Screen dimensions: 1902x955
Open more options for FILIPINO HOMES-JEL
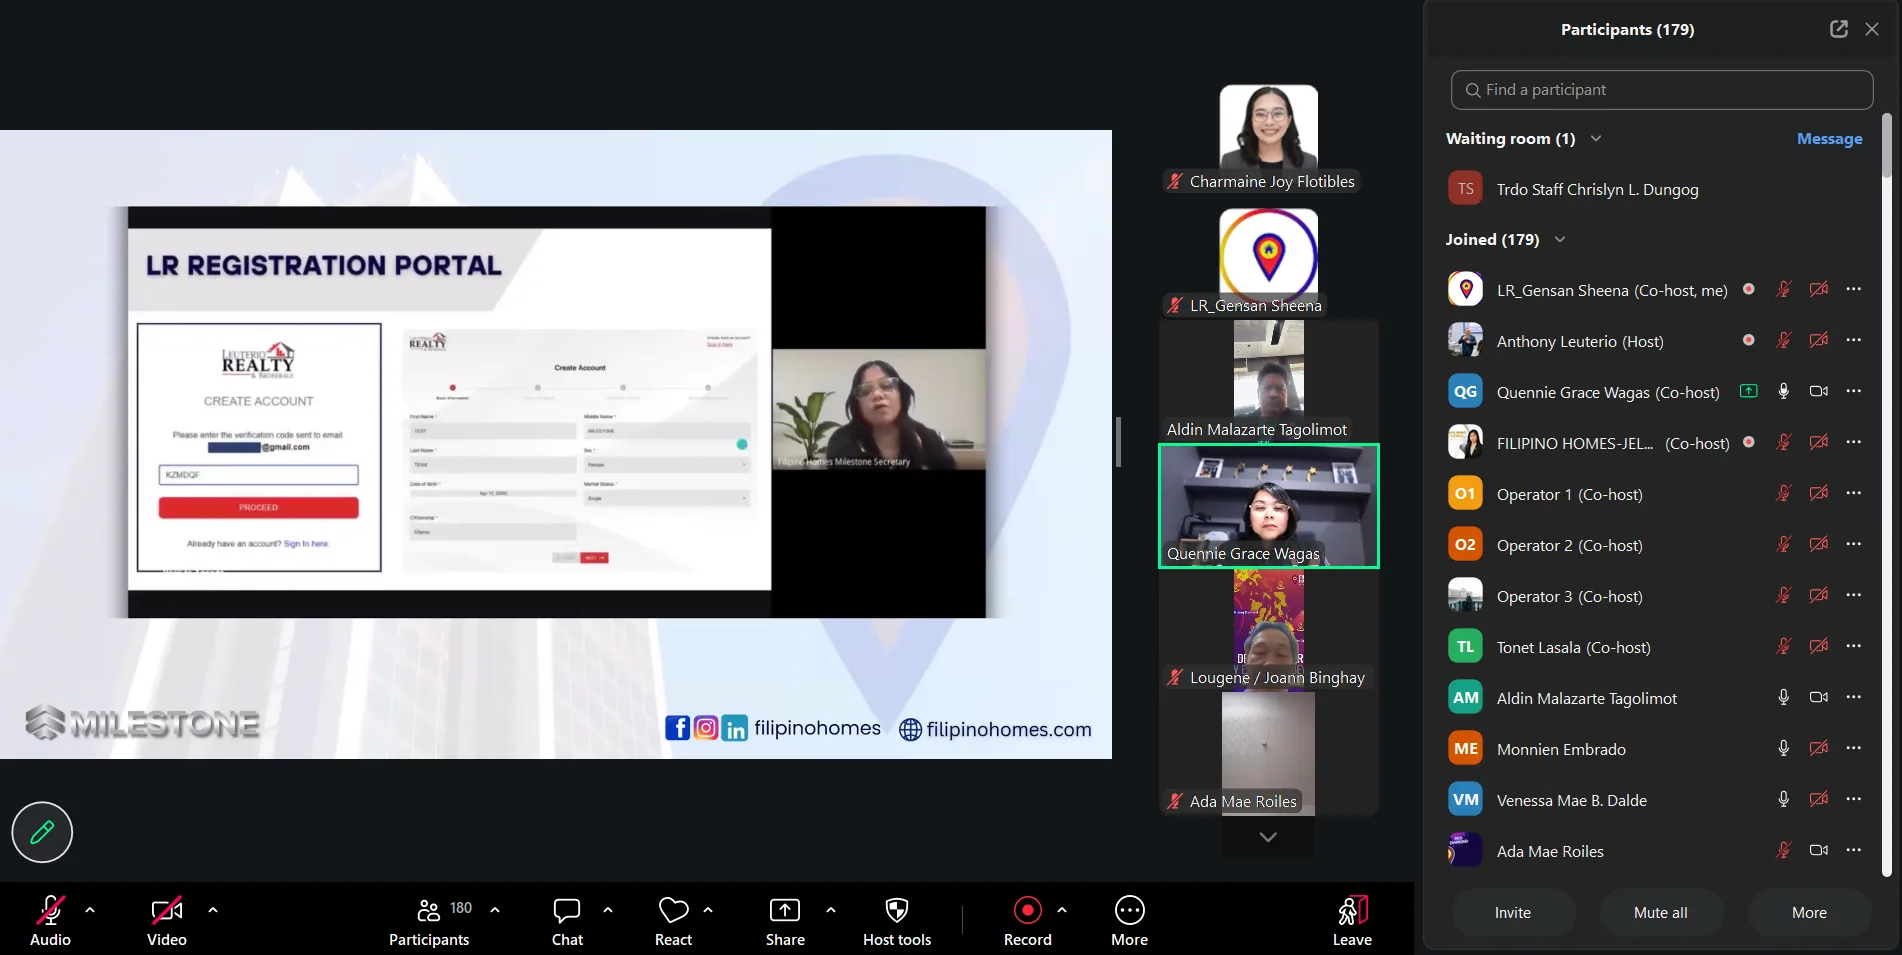tap(1854, 442)
